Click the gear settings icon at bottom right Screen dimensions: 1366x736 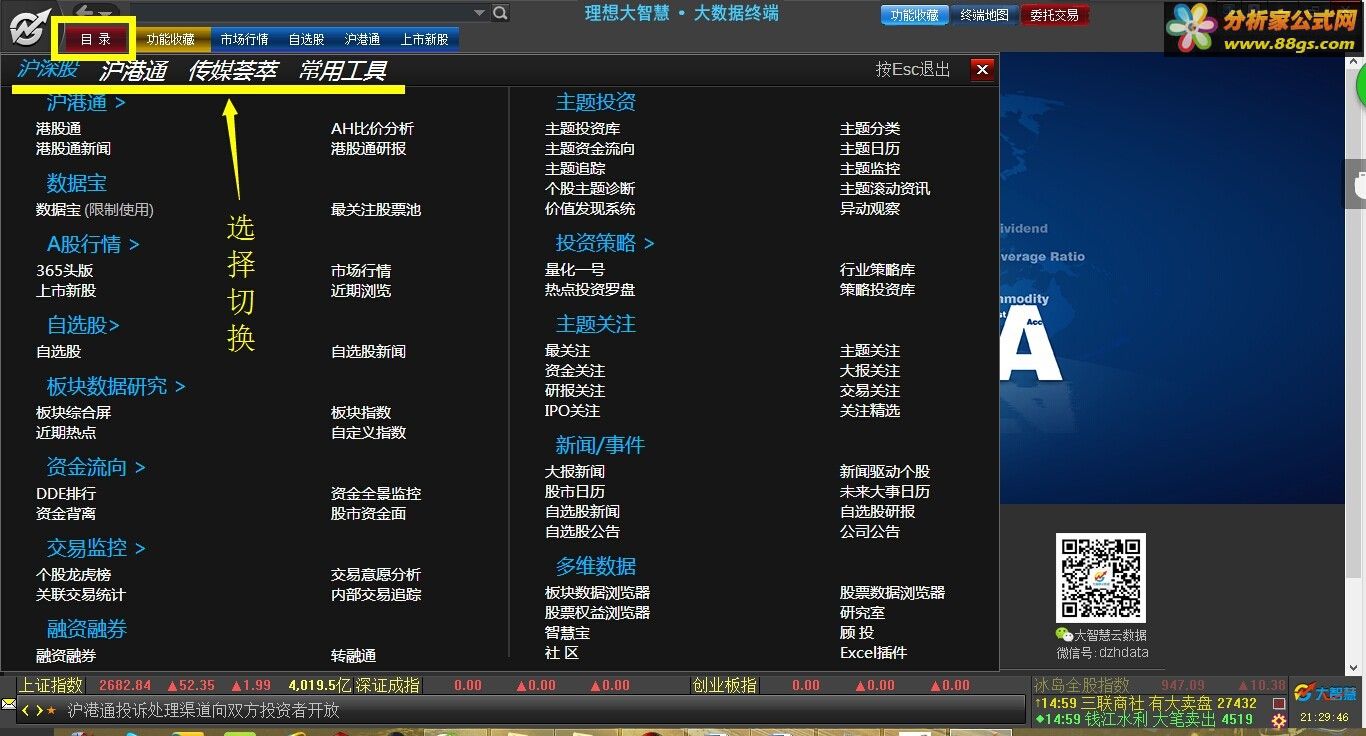1278,720
